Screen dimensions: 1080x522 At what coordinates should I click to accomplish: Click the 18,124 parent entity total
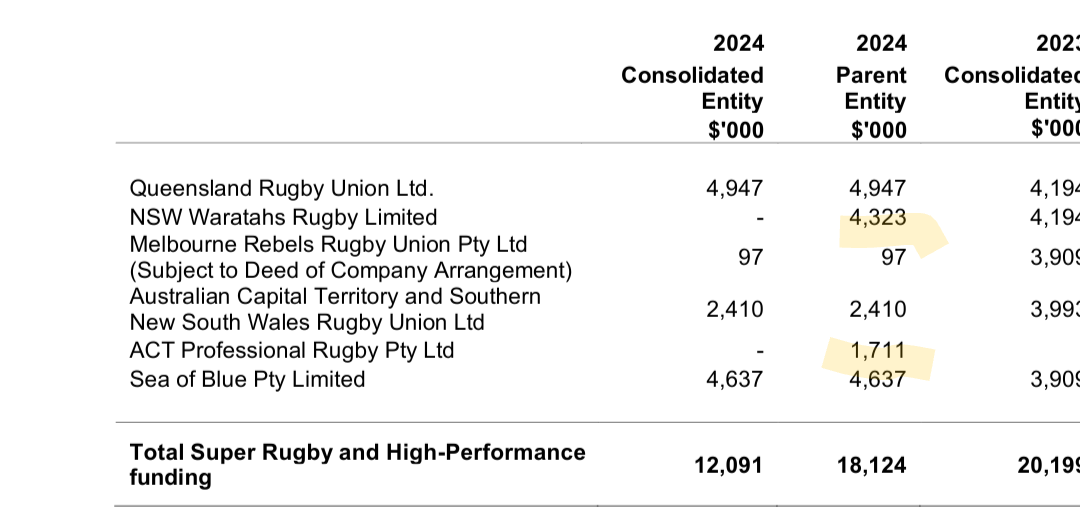[871, 466]
